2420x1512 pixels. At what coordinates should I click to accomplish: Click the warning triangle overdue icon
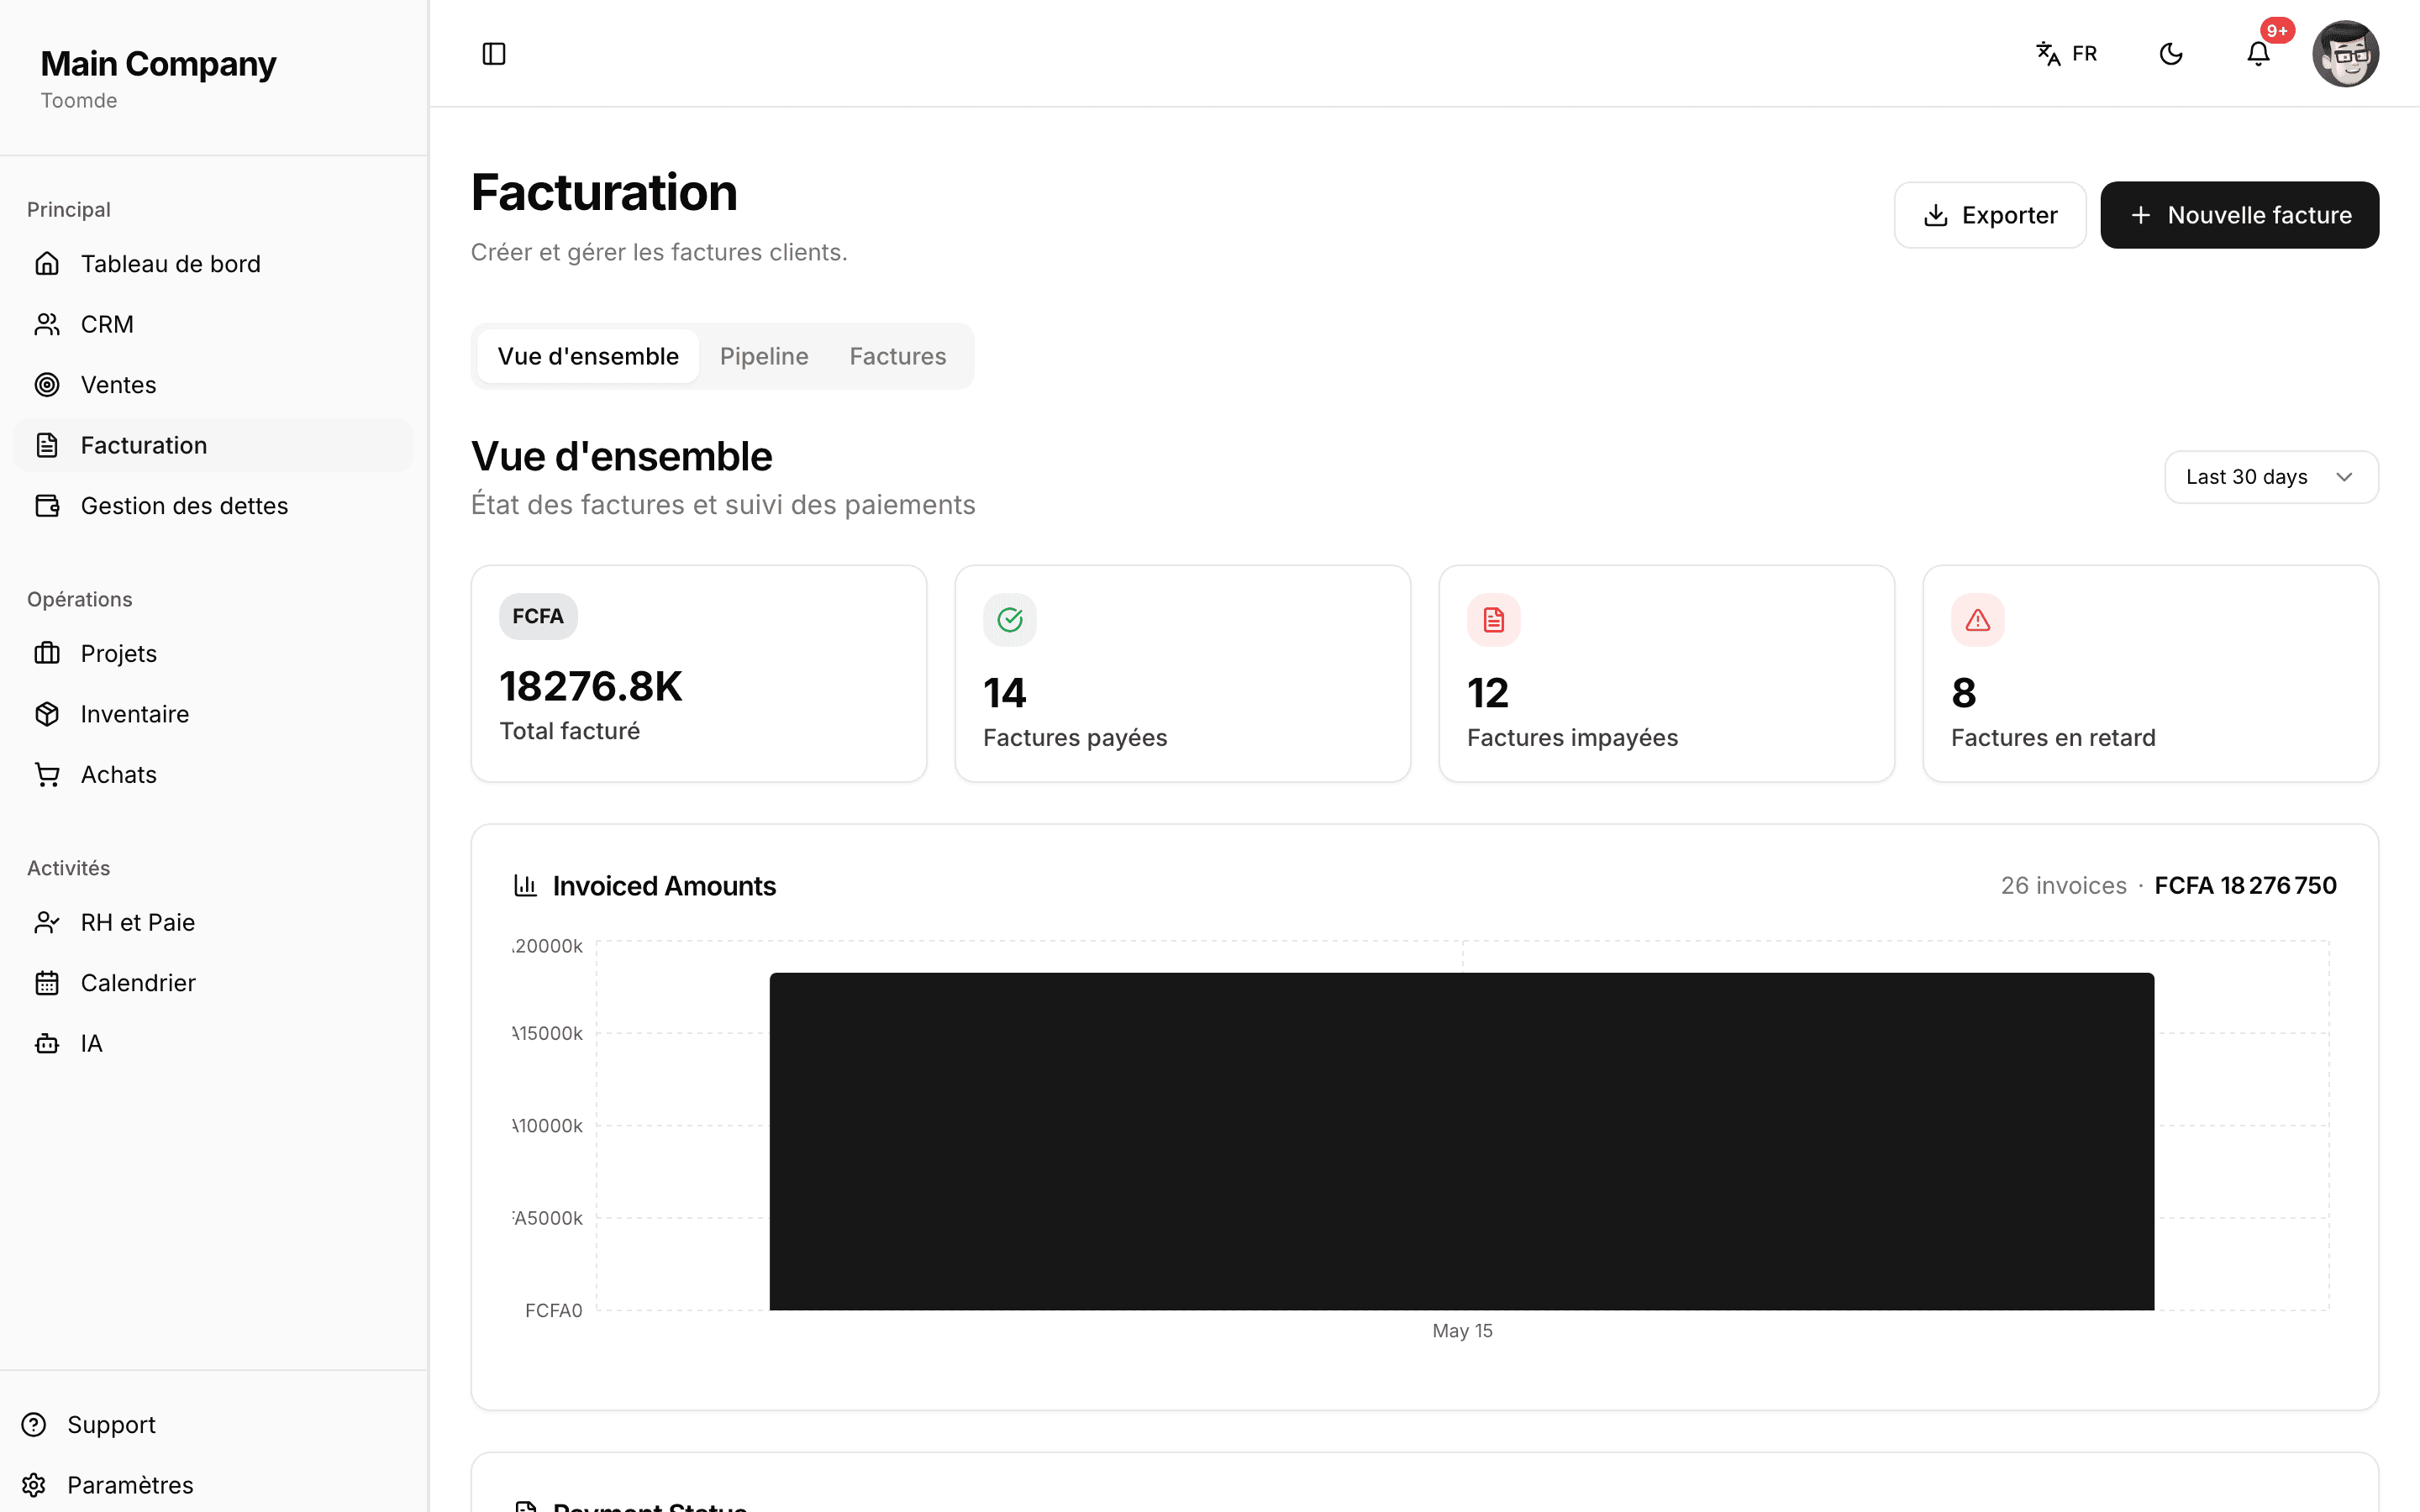click(x=1978, y=620)
